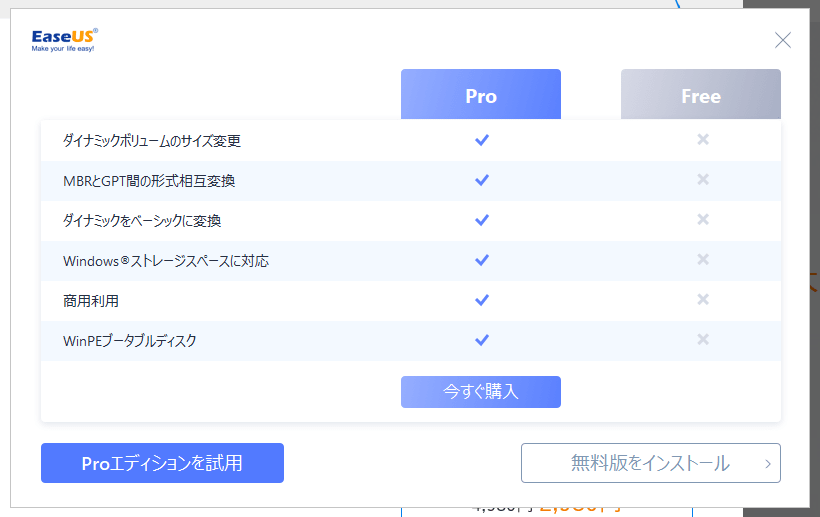This screenshot has width=820, height=517.
Task: Select the ダイナミックボリュームのサイズ変更 text
Action: click(152, 141)
